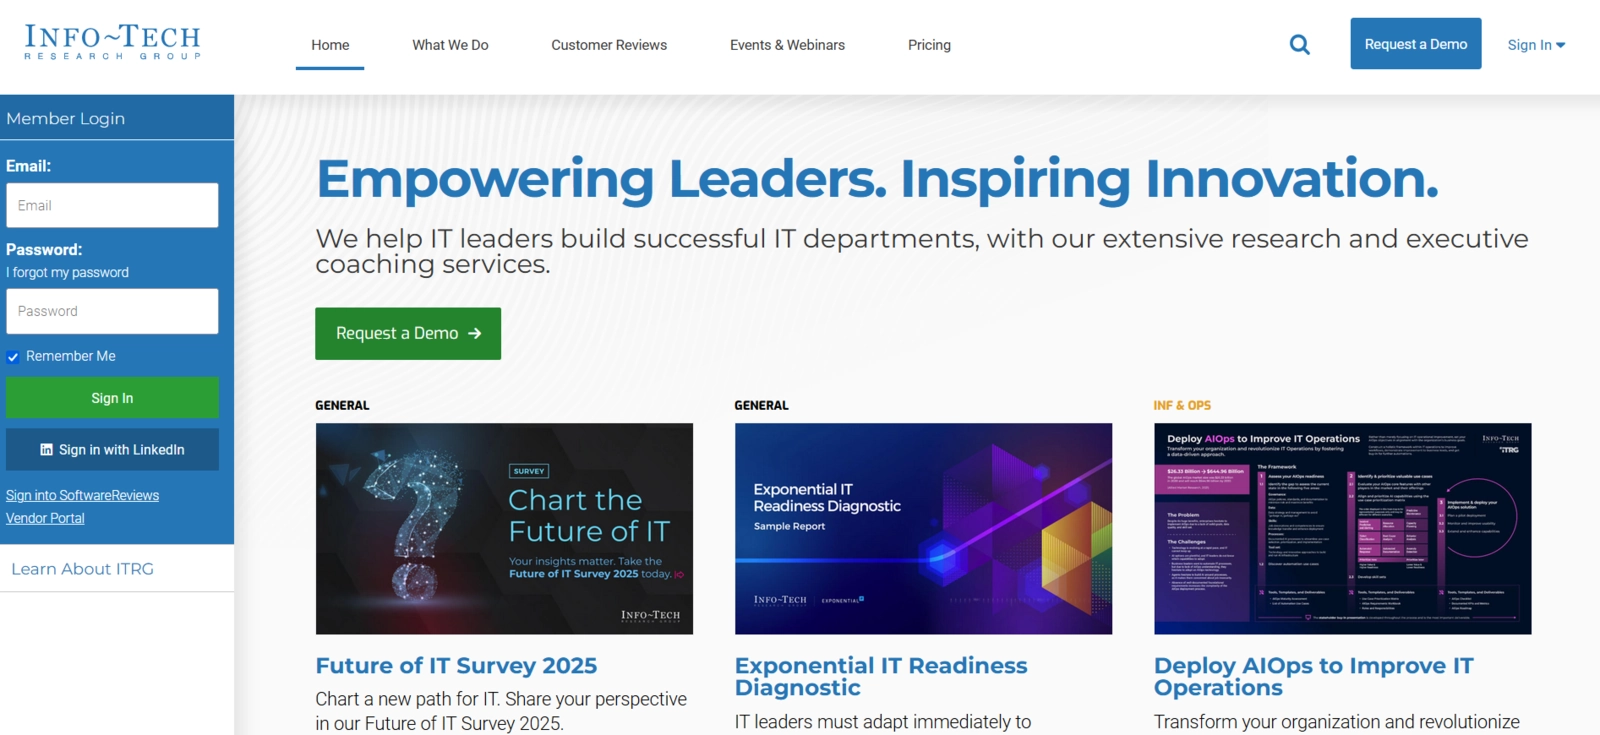
Task: Open the Vendor Portal link
Action: point(45,518)
